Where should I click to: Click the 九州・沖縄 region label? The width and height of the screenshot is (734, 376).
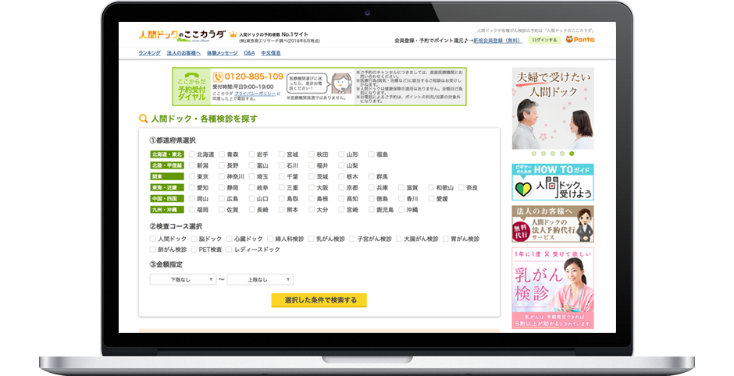pyautogui.click(x=167, y=210)
